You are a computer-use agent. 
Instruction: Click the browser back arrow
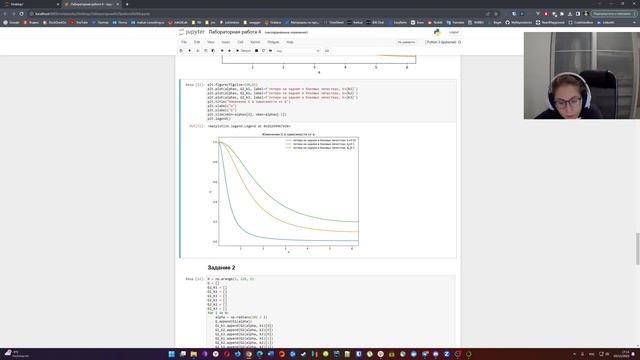[5, 13]
